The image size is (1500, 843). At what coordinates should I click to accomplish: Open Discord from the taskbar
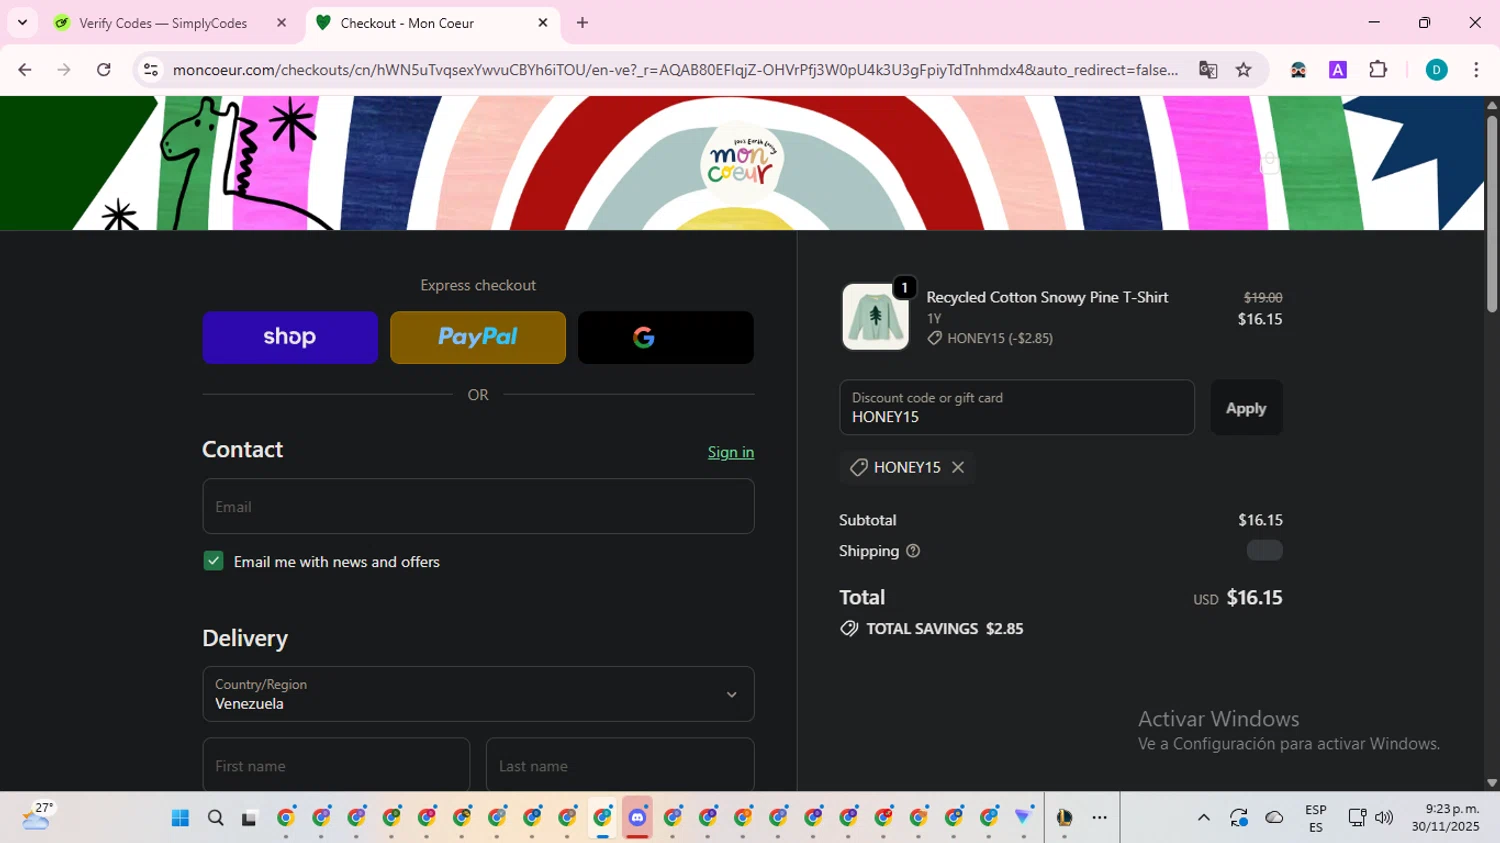[x=637, y=818]
